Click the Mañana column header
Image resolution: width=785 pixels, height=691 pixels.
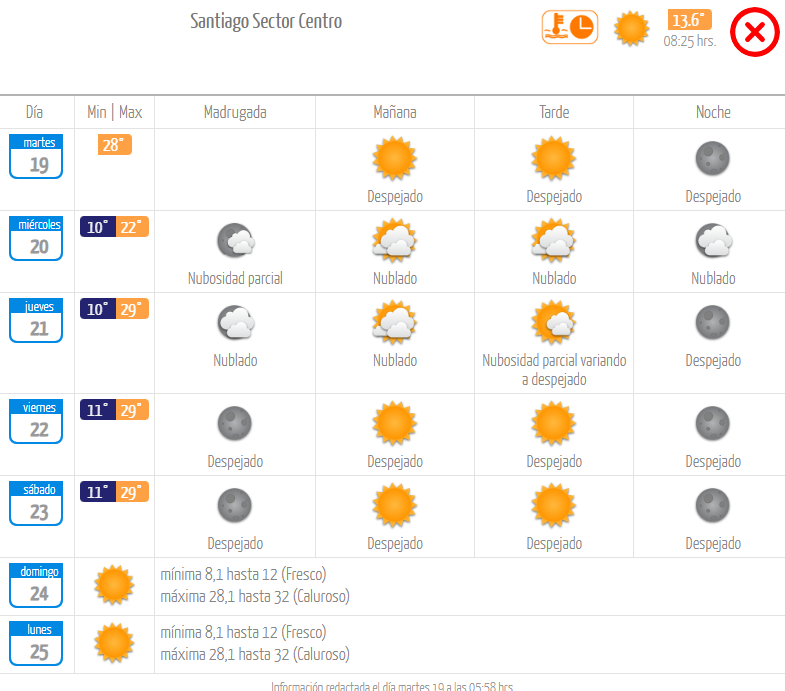tap(395, 112)
